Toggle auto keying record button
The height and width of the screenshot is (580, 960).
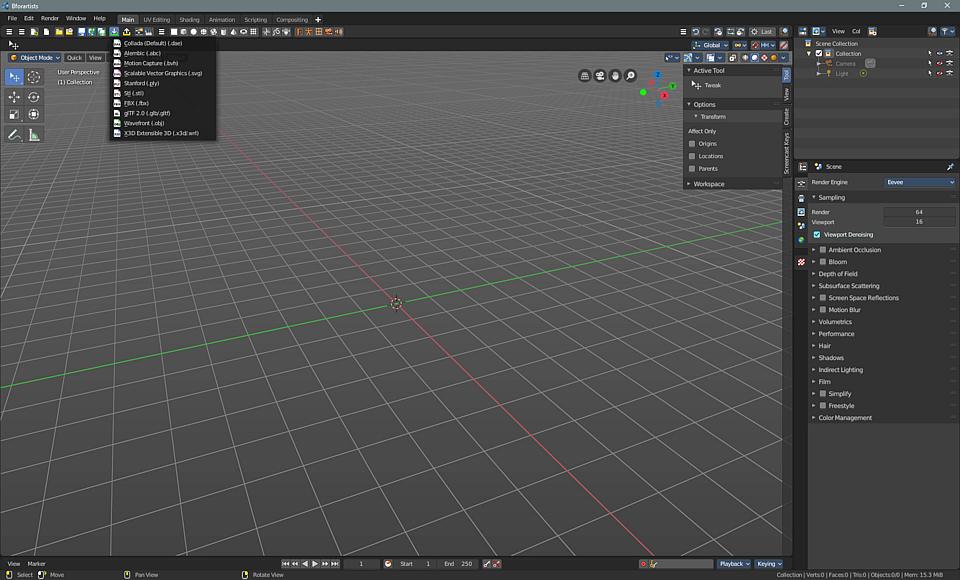coord(643,563)
